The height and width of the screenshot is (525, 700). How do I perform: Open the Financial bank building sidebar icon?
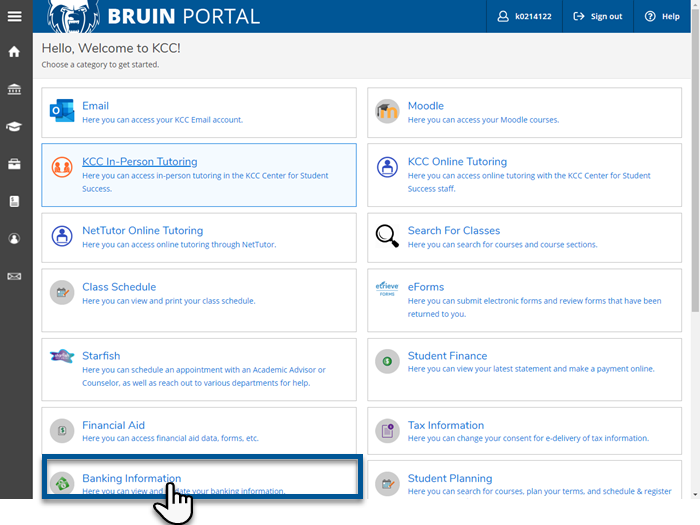pyautogui.click(x=14, y=90)
